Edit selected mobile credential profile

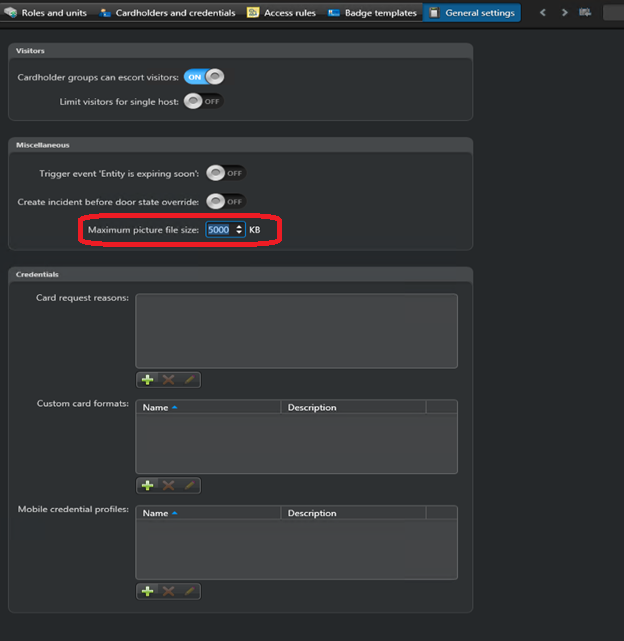click(x=189, y=591)
